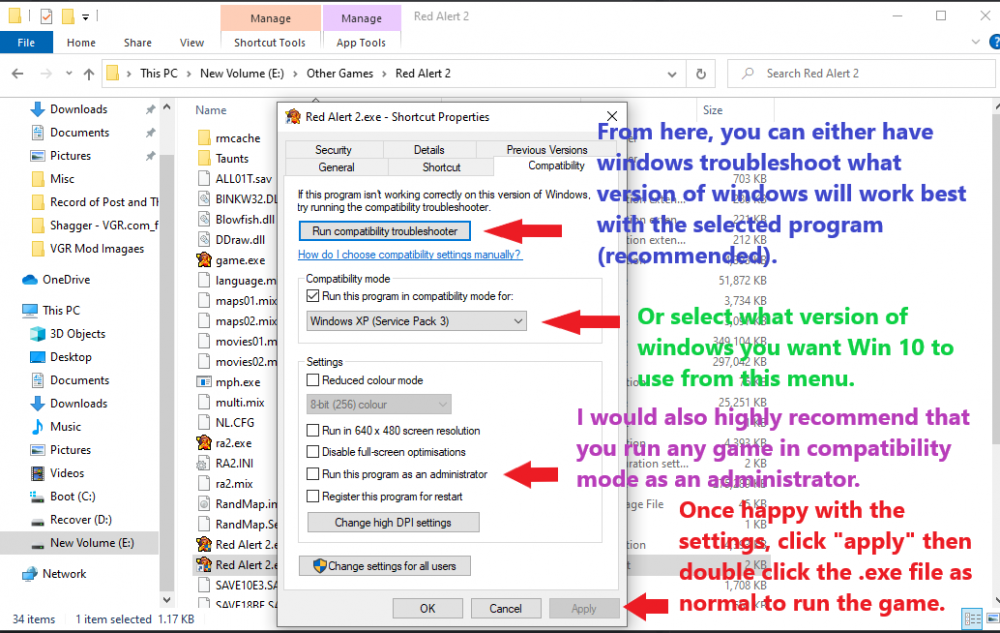Click the New folder quick access icon

point(68,16)
